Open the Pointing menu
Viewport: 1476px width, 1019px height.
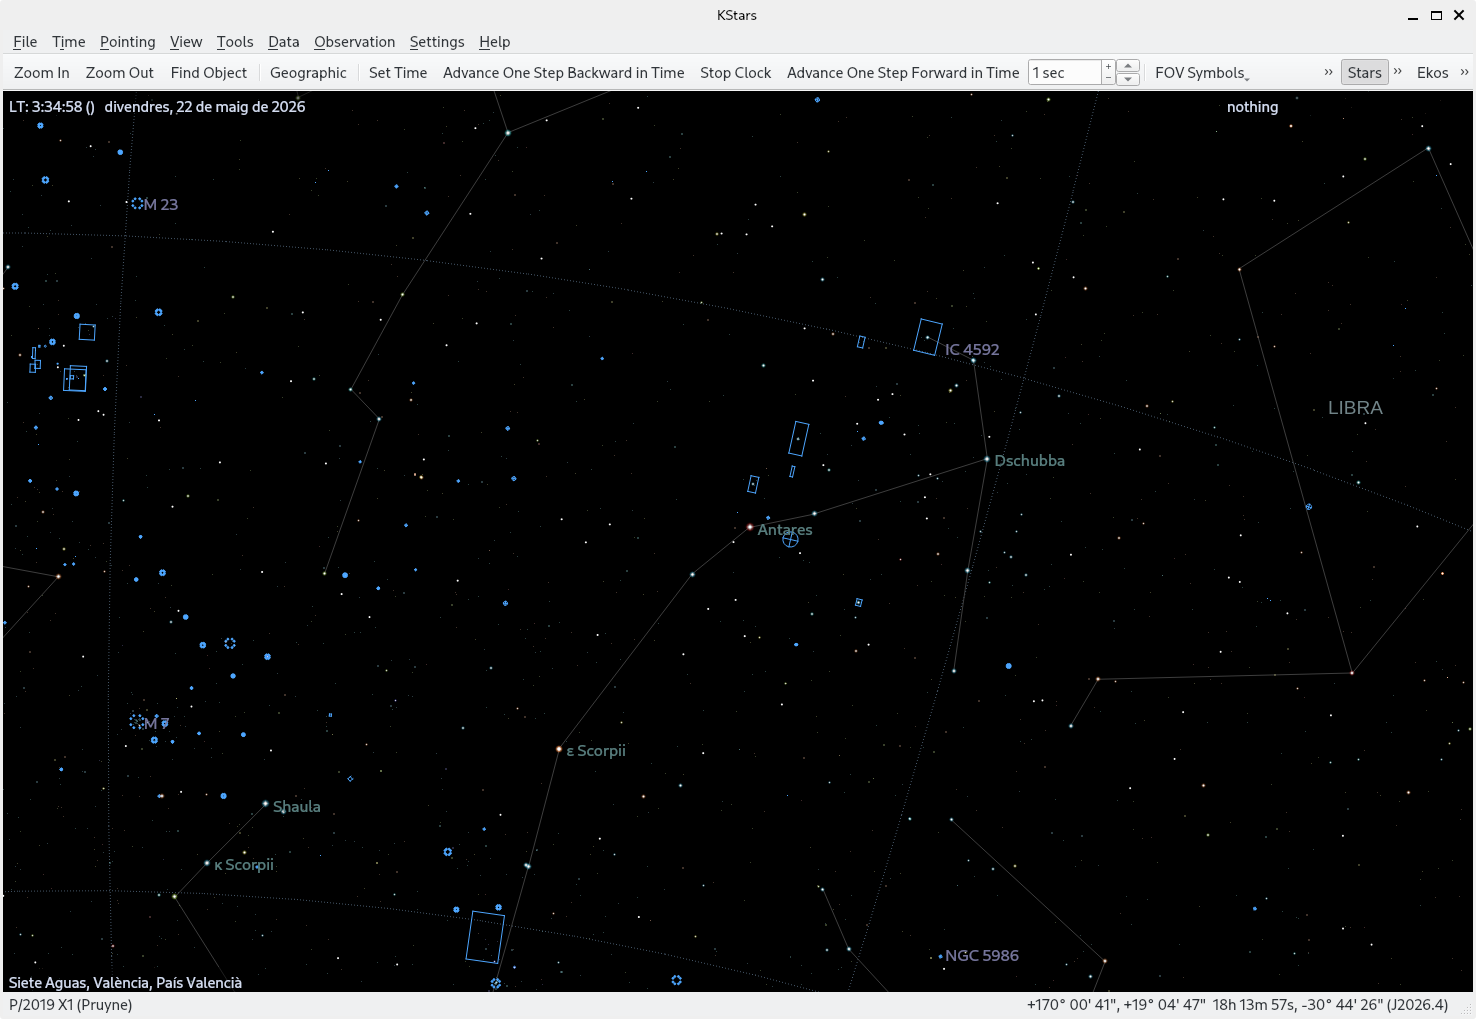pyautogui.click(x=127, y=42)
